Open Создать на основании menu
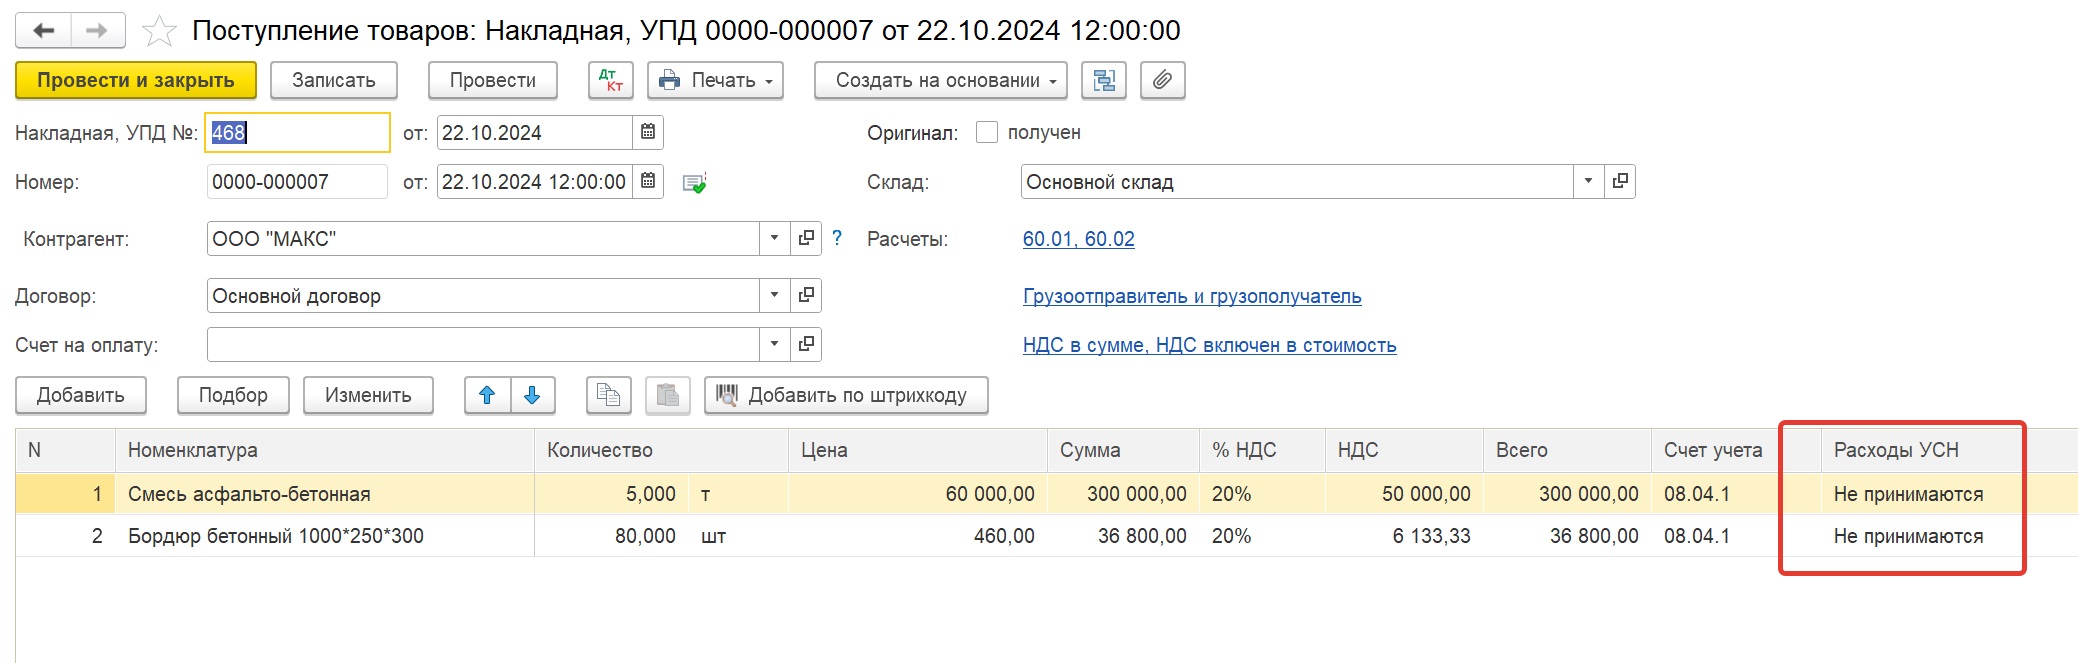The width and height of the screenshot is (2078, 663). 940,80
